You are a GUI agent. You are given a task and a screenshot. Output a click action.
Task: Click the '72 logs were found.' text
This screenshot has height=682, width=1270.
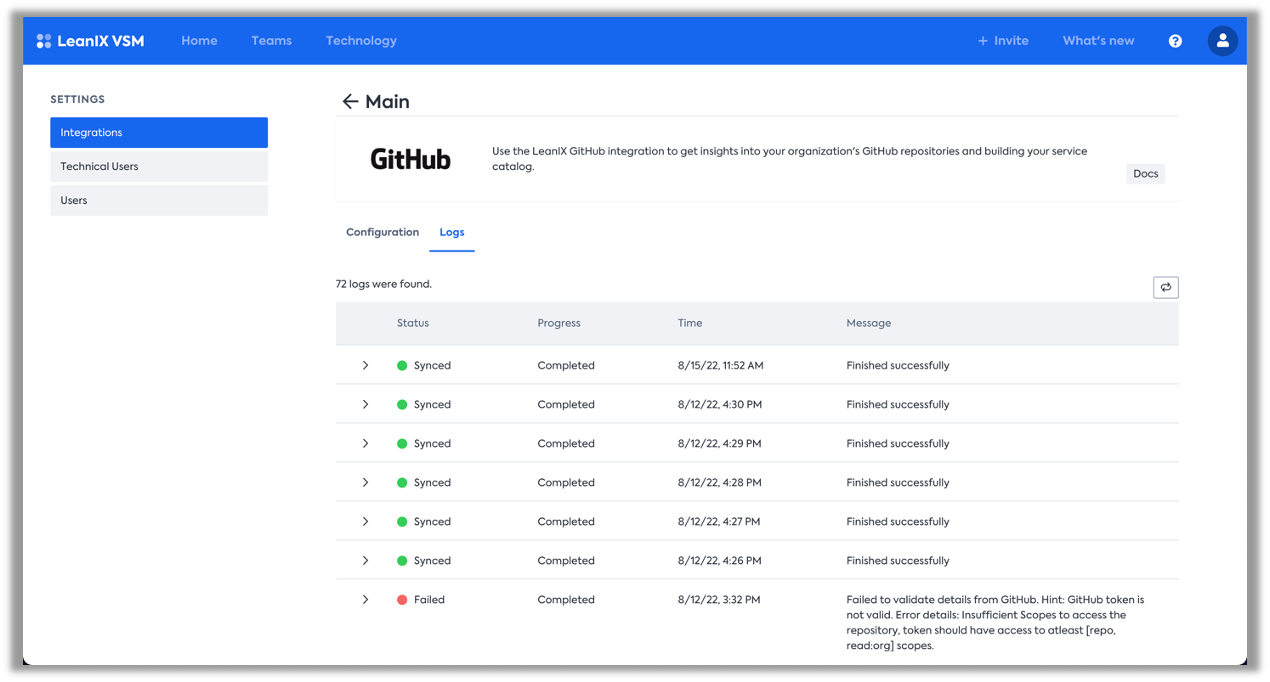(384, 284)
